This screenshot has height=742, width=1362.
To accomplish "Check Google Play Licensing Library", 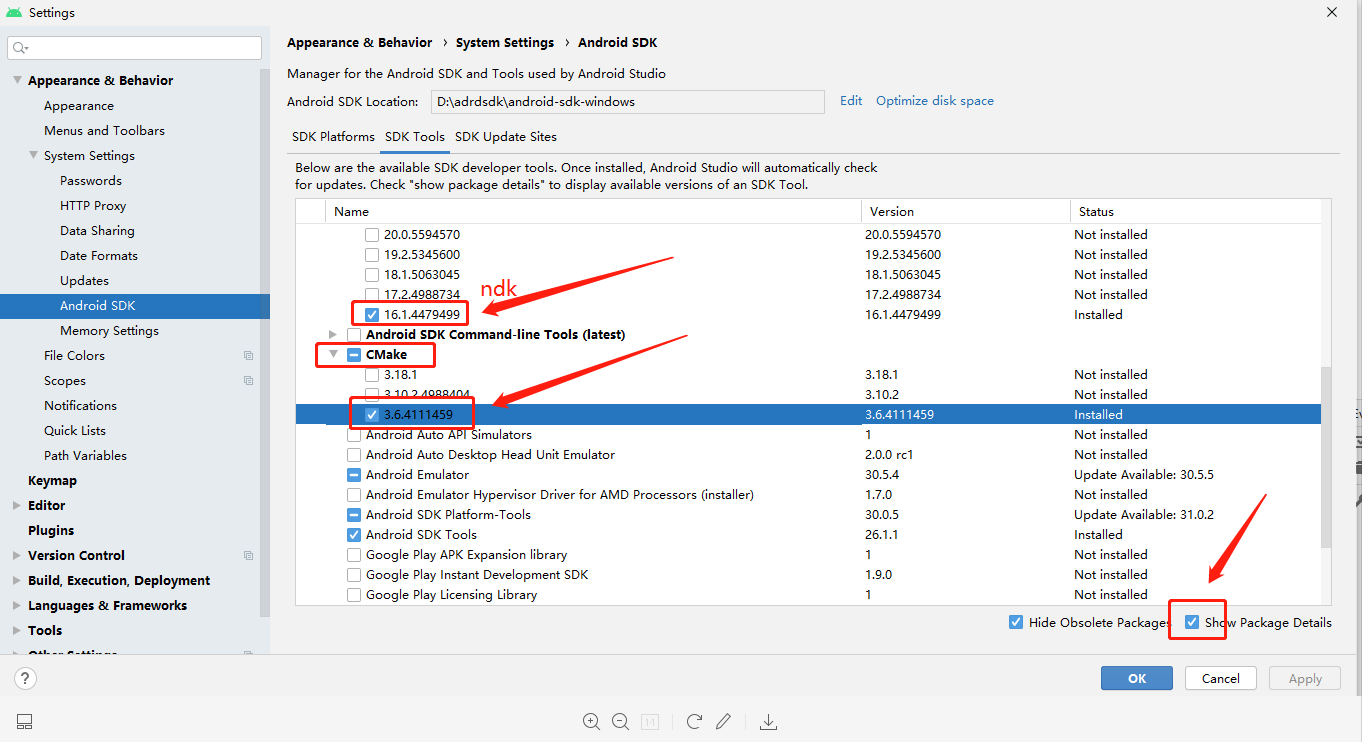I will pyautogui.click(x=354, y=595).
